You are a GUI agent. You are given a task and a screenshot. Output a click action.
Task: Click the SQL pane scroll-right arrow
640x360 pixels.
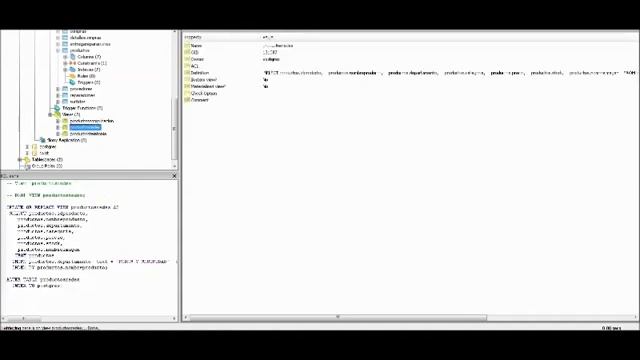pyautogui.click(x=174, y=318)
